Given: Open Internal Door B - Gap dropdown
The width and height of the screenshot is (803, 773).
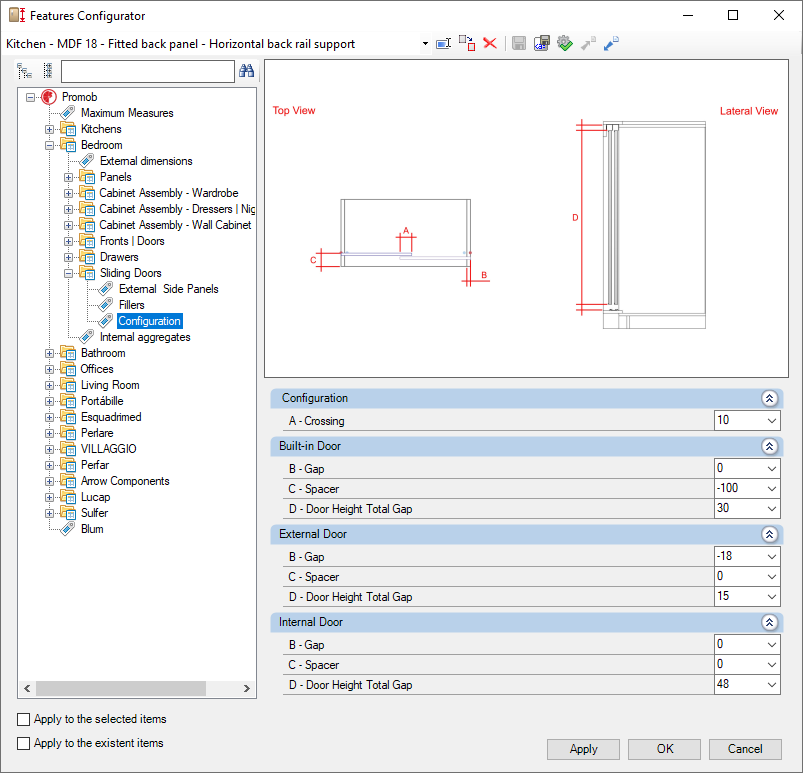Looking at the screenshot, I should point(772,644).
